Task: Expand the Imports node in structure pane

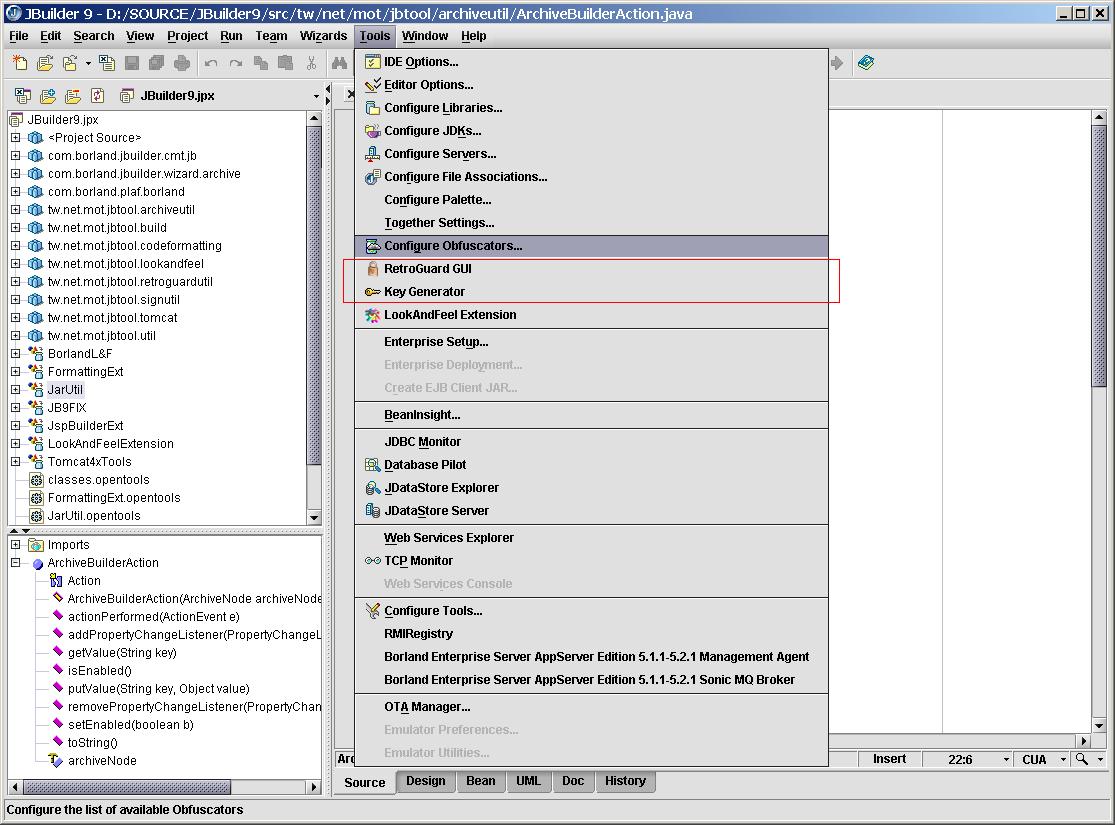Action: click(16, 545)
